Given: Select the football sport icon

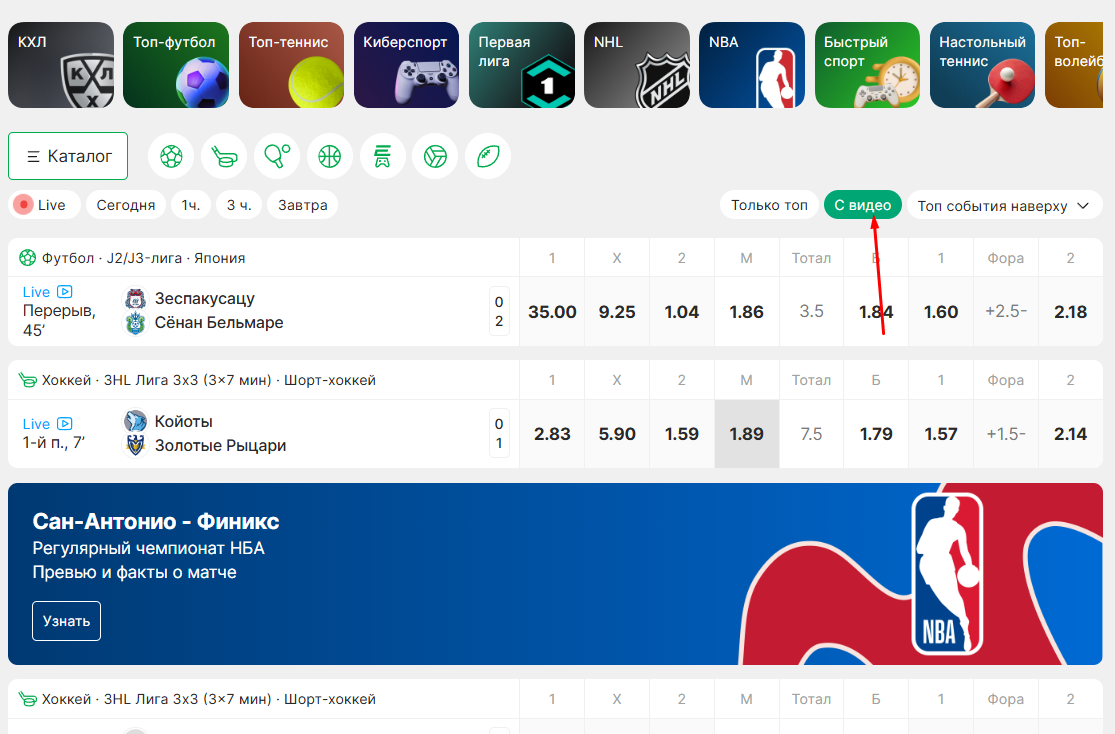Looking at the screenshot, I should point(171,157).
